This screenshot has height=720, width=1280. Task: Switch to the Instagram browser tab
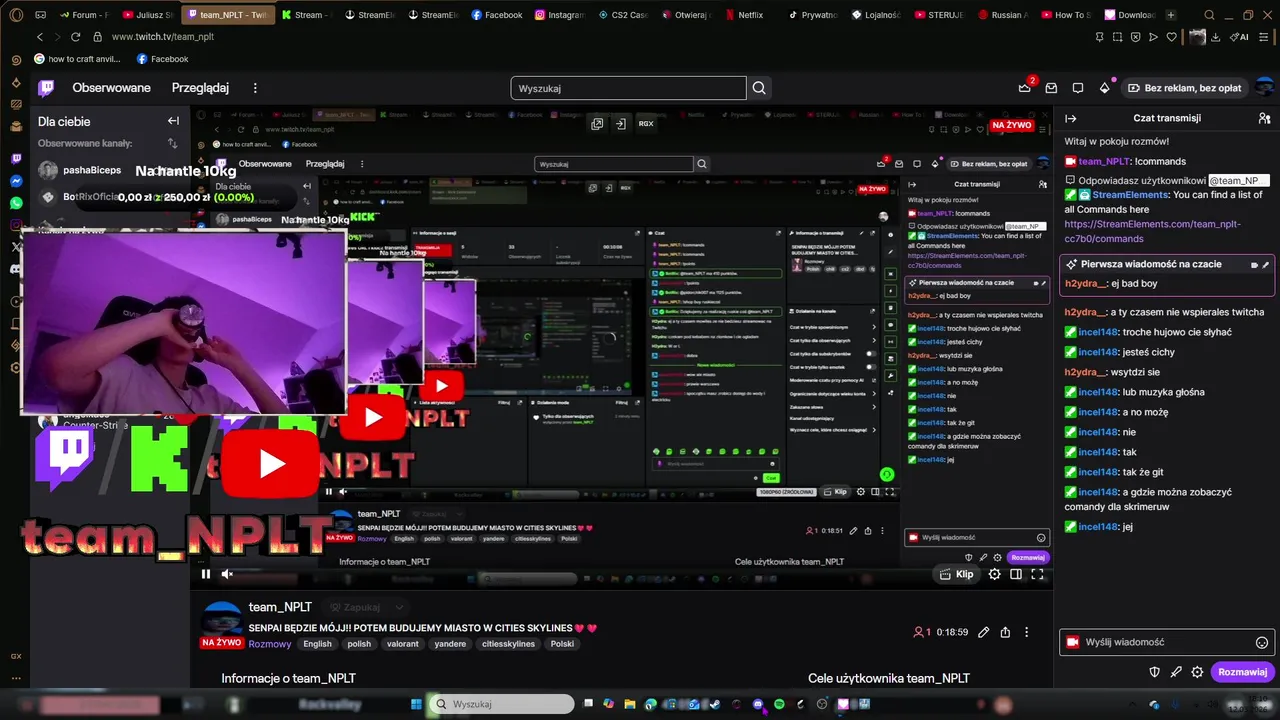(x=560, y=15)
